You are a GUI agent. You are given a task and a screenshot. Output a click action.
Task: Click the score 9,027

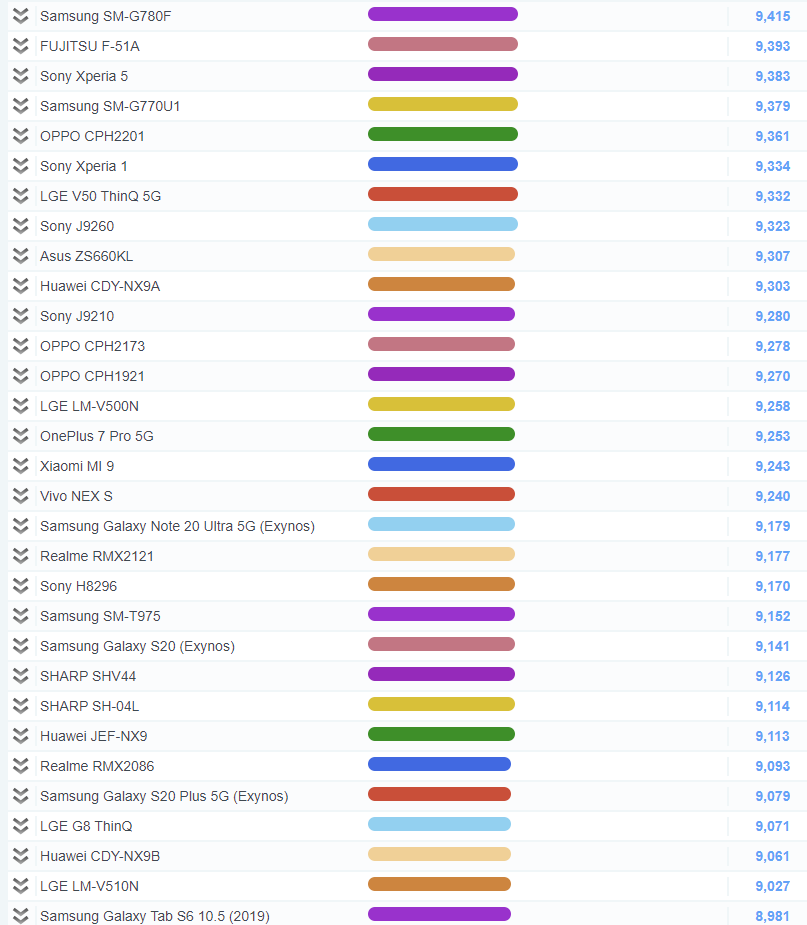coord(773,886)
